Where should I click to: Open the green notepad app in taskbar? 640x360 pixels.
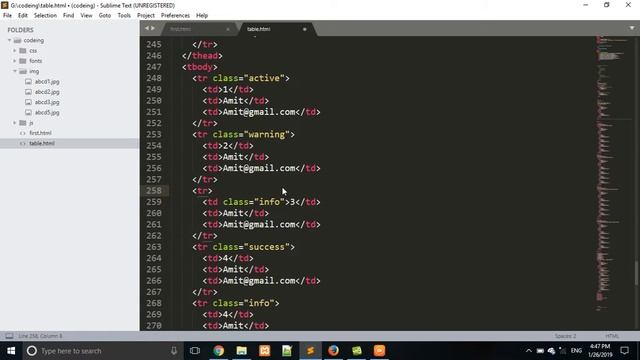pyautogui.click(x=287, y=351)
